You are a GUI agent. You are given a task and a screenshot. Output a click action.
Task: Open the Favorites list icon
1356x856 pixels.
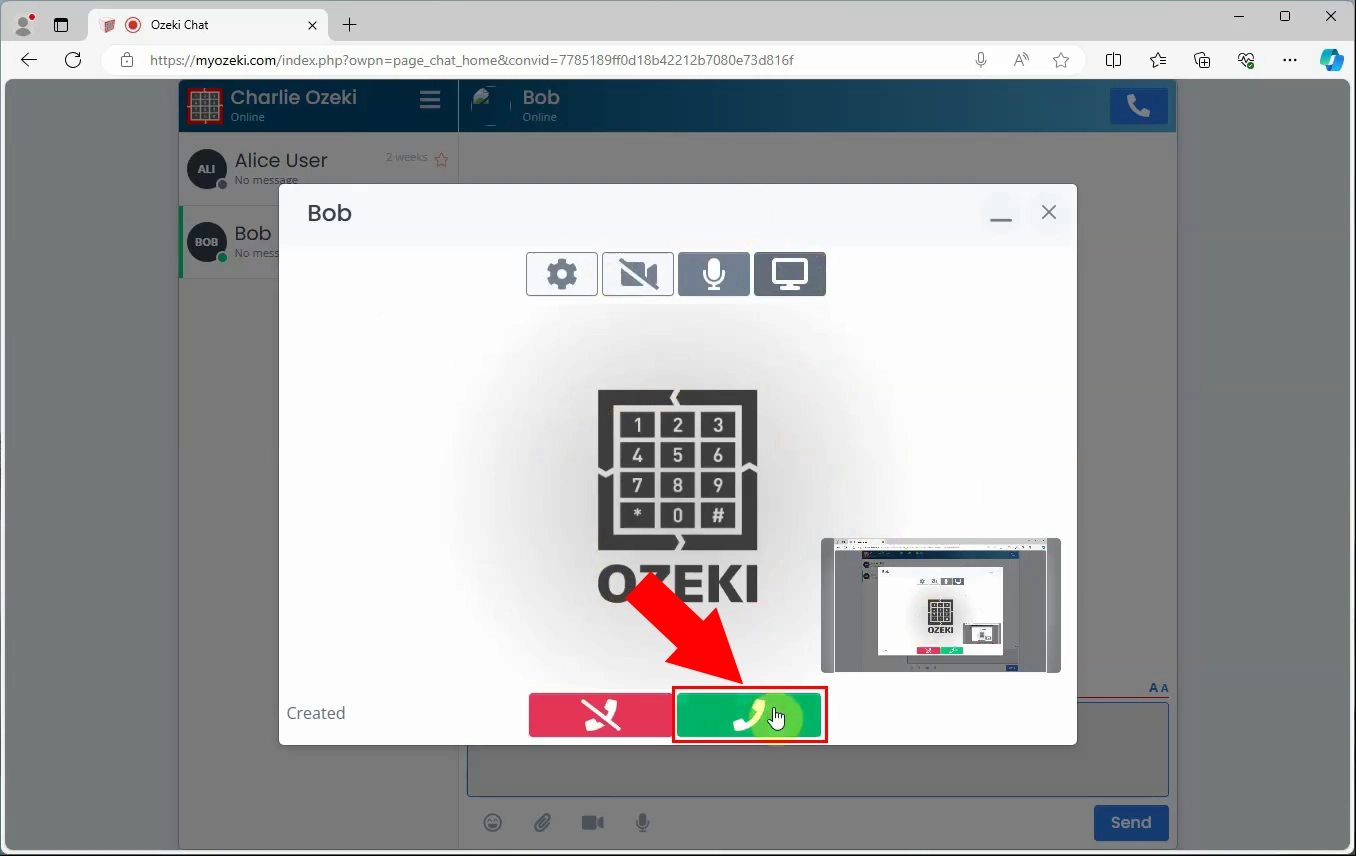point(1158,60)
